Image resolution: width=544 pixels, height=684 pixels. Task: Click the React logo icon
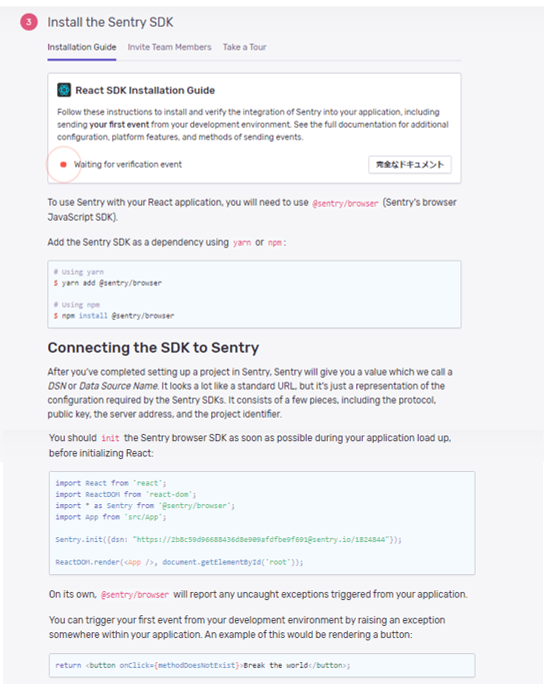(x=64, y=90)
